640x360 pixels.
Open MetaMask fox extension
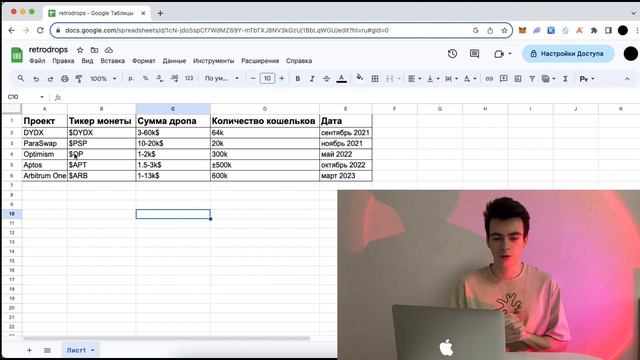point(522,30)
